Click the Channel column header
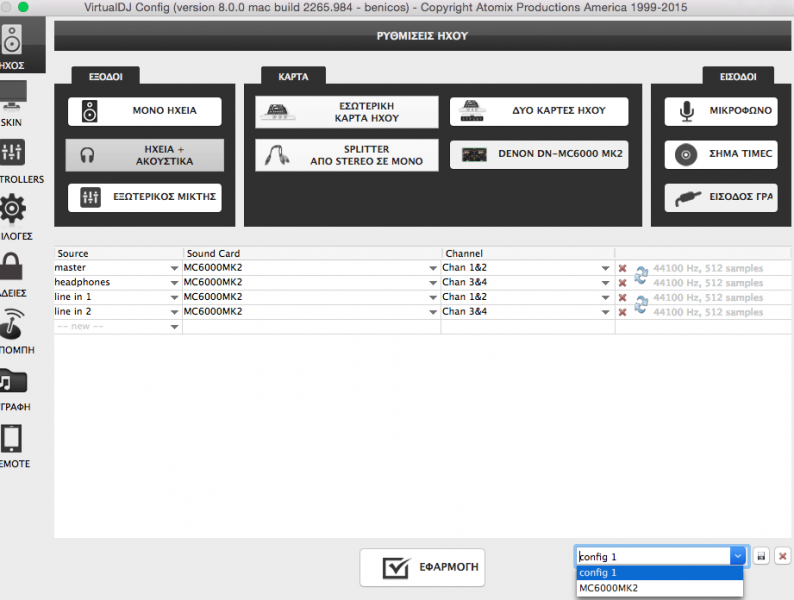794x600 pixels. (x=528, y=253)
